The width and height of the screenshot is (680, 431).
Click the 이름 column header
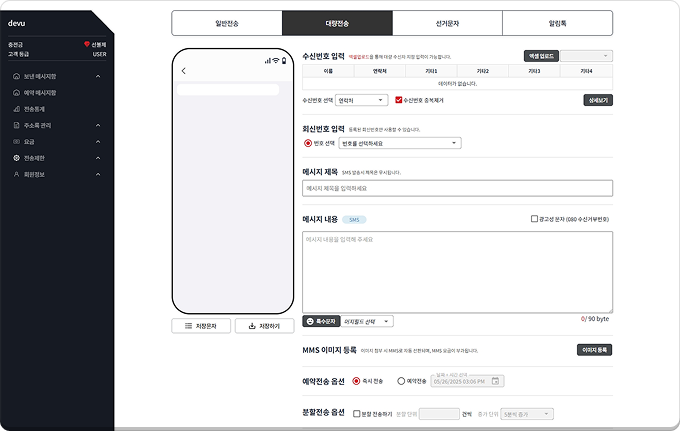(x=328, y=71)
